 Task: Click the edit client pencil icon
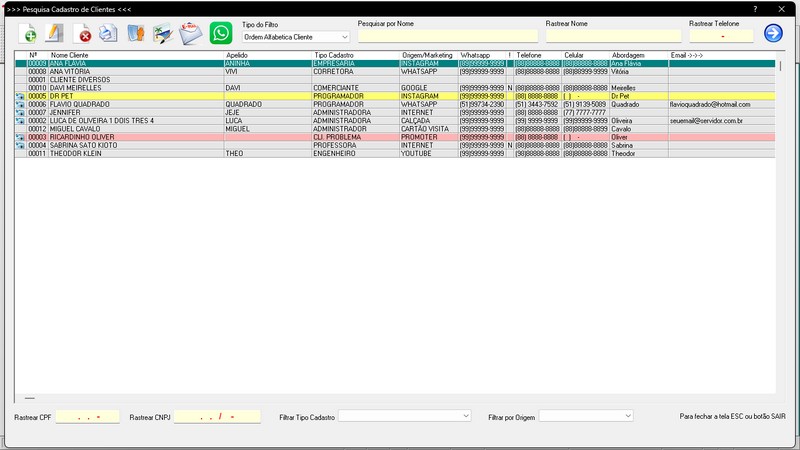point(54,33)
